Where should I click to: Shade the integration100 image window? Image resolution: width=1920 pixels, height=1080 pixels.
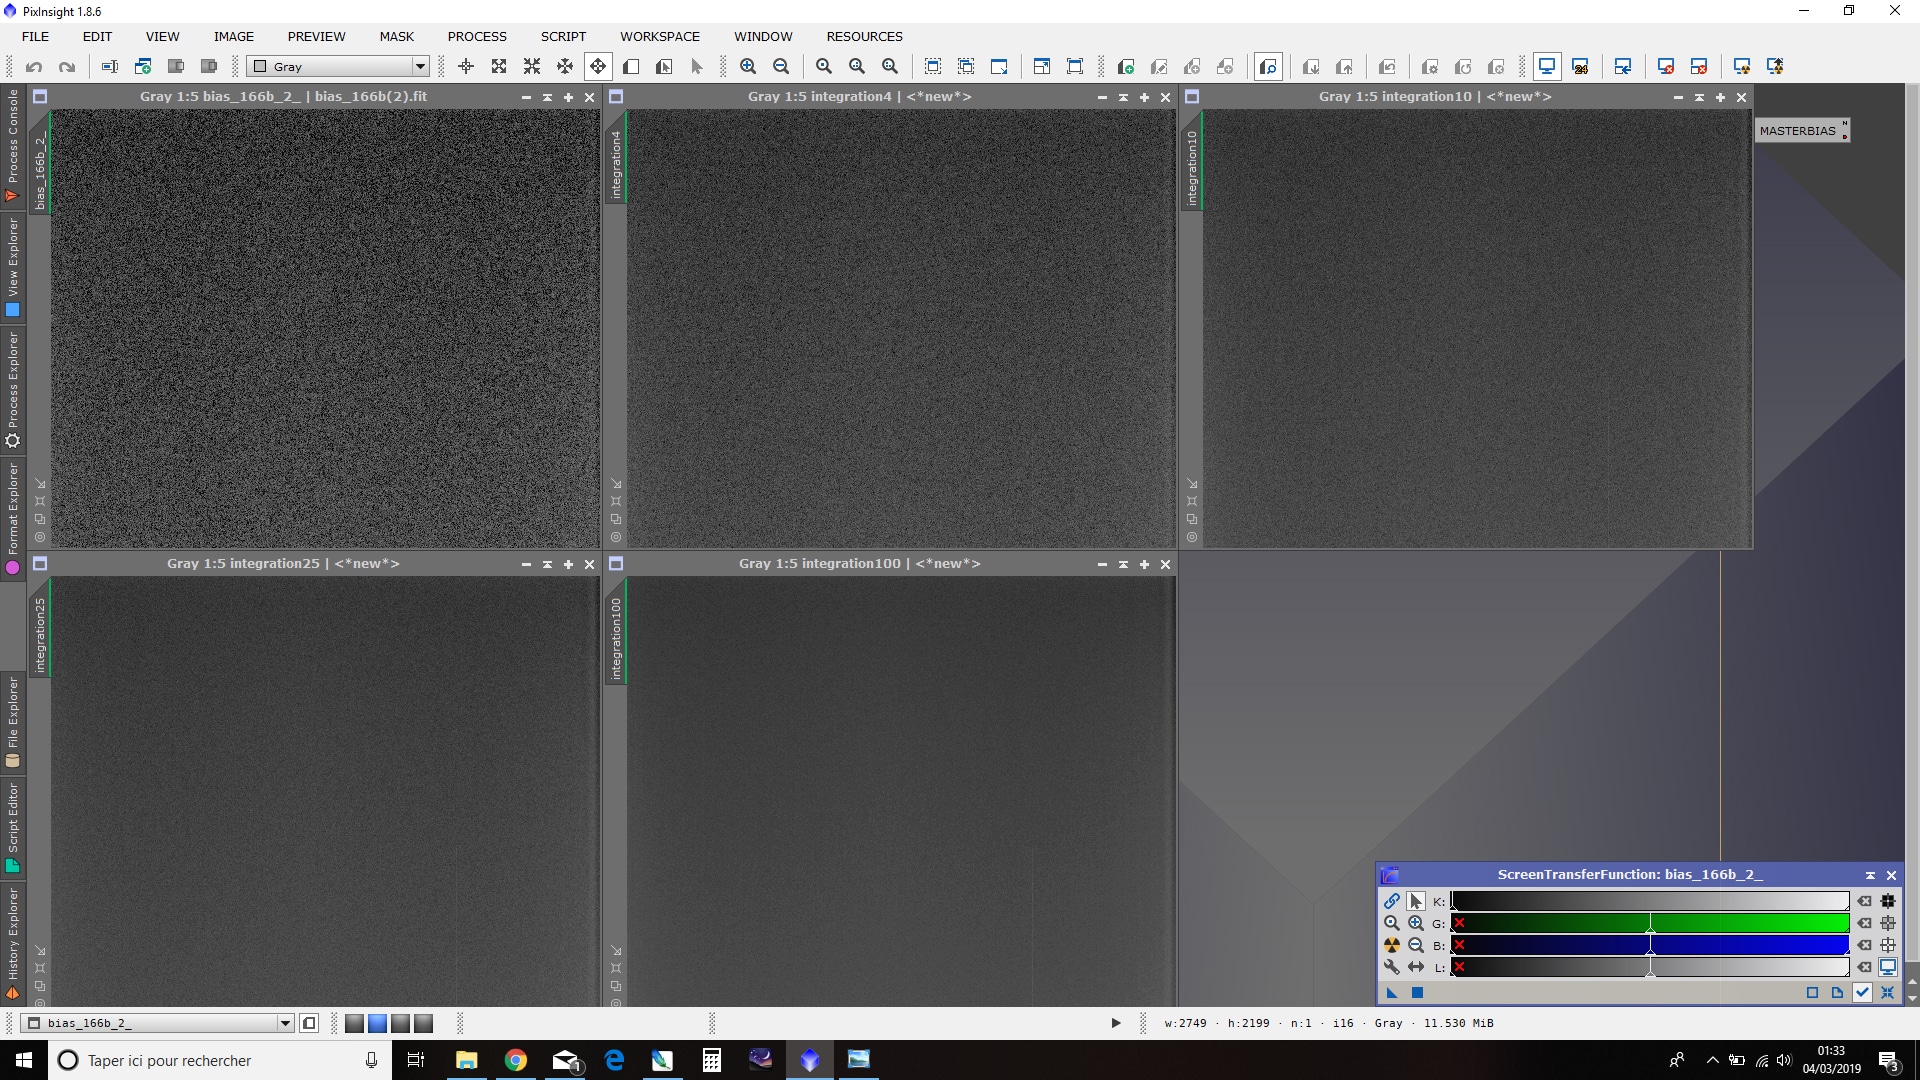point(1123,564)
